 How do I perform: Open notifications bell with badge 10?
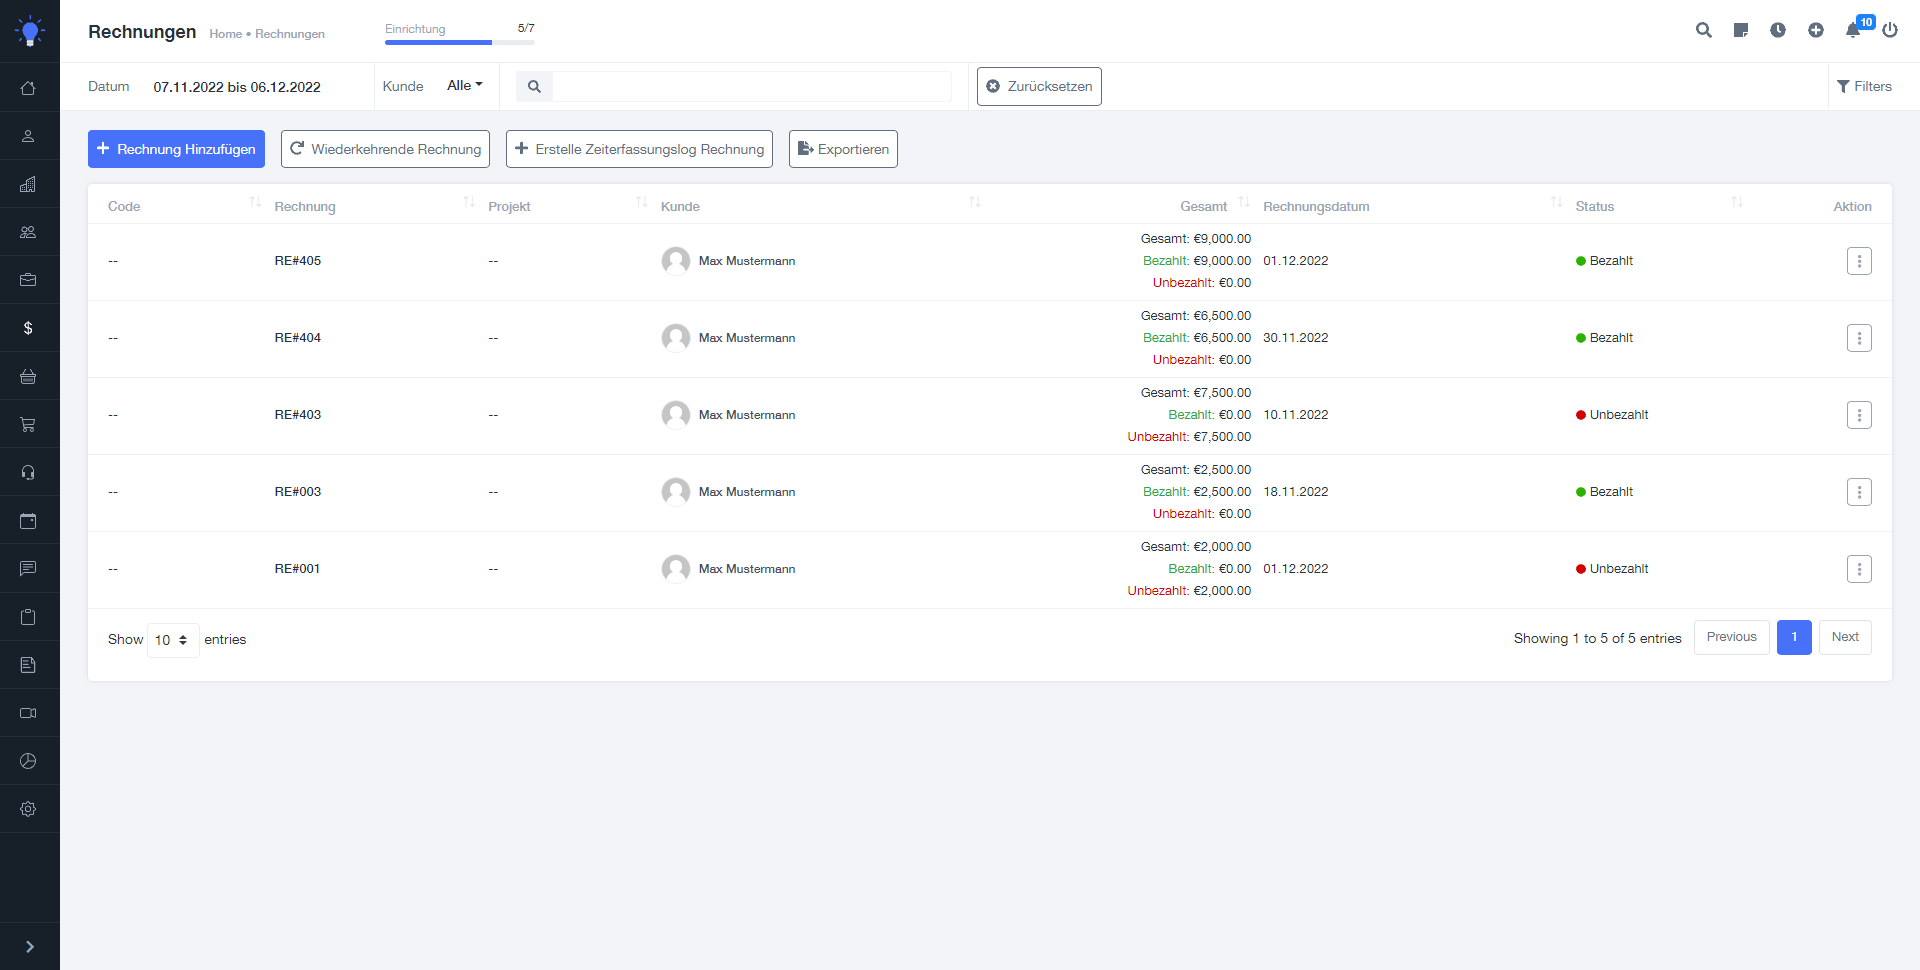coord(1853,30)
